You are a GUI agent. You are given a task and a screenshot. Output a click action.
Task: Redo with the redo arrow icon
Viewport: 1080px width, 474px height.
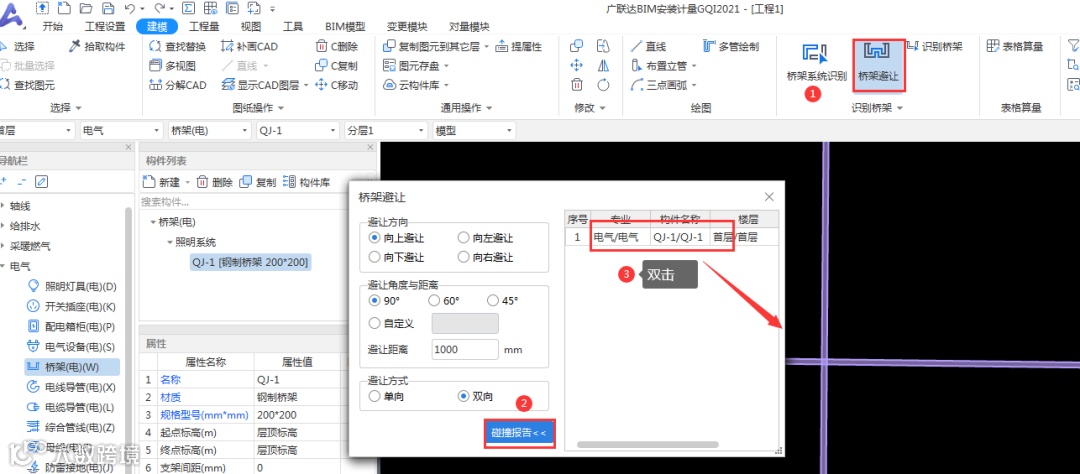point(160,8)
